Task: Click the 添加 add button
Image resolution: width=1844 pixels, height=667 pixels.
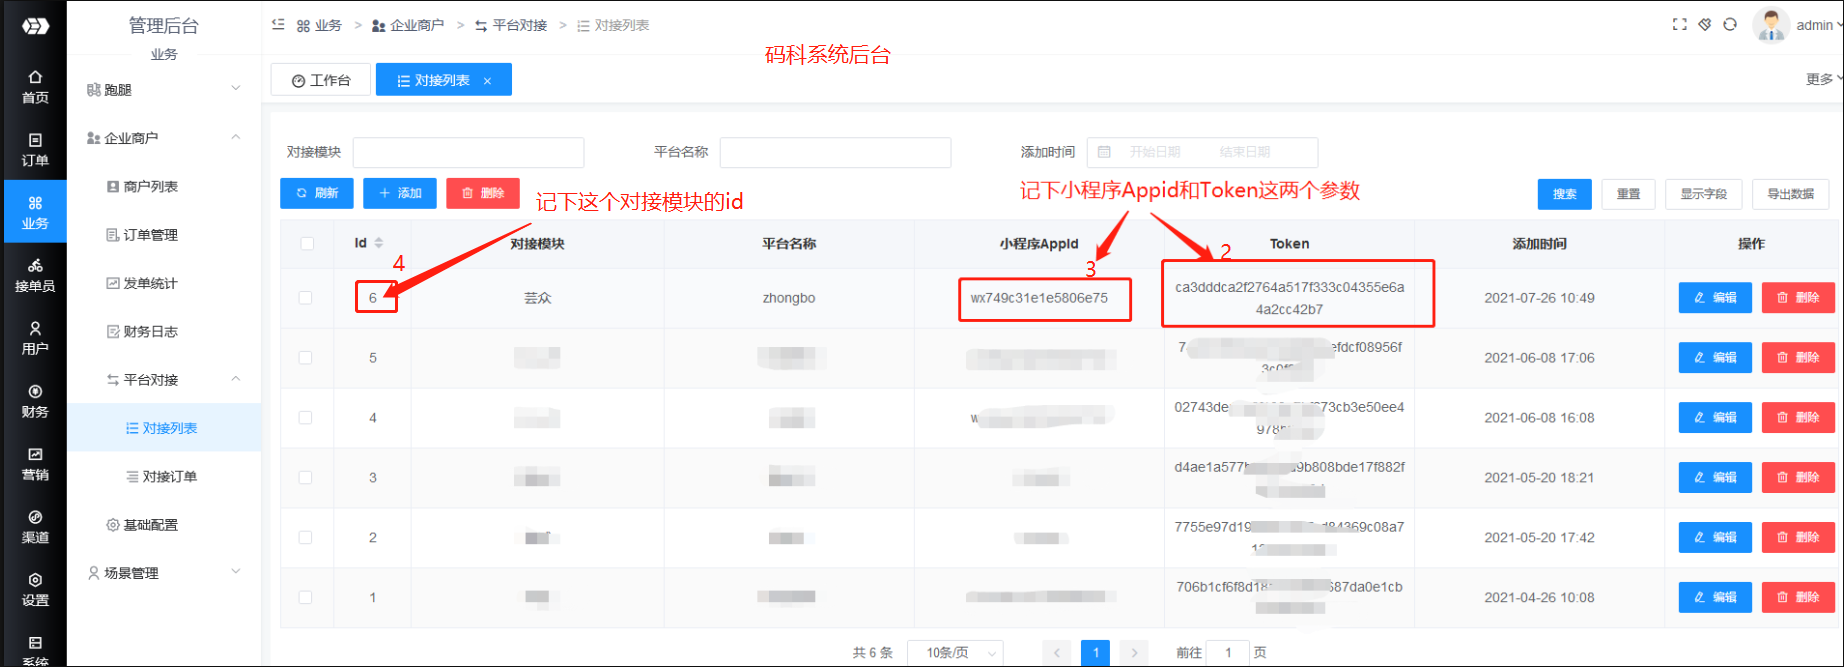Action: [400, 193]
